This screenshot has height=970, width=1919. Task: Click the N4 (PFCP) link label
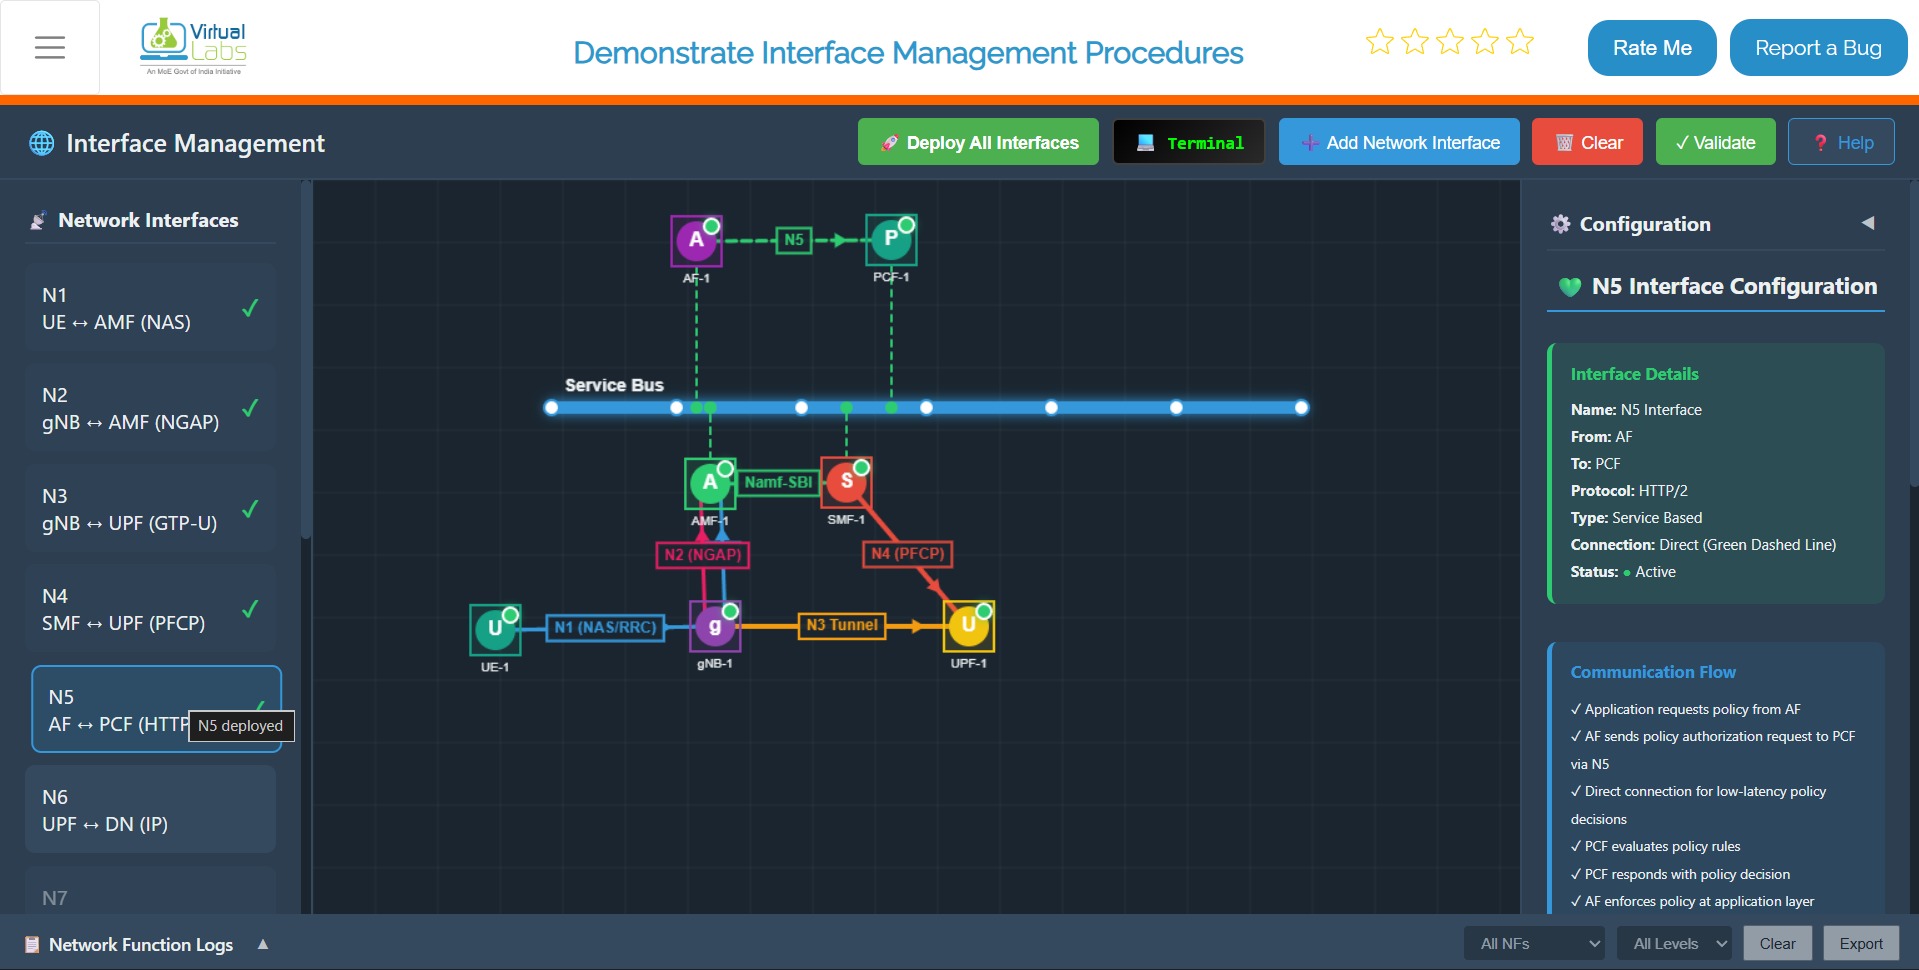click(x=908, y=554)
